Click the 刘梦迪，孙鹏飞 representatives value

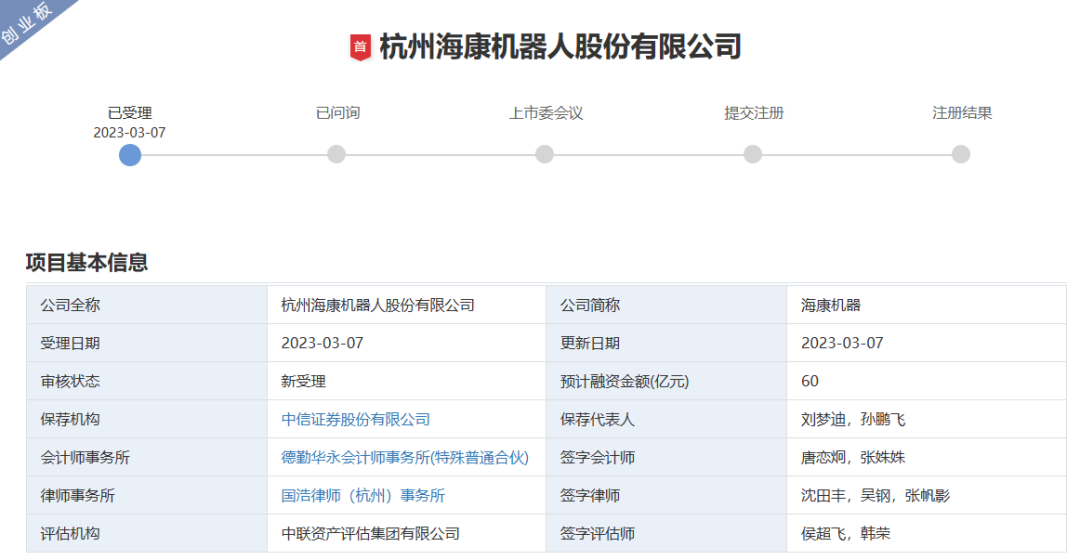pyautogui.click(x=853, y=419)
